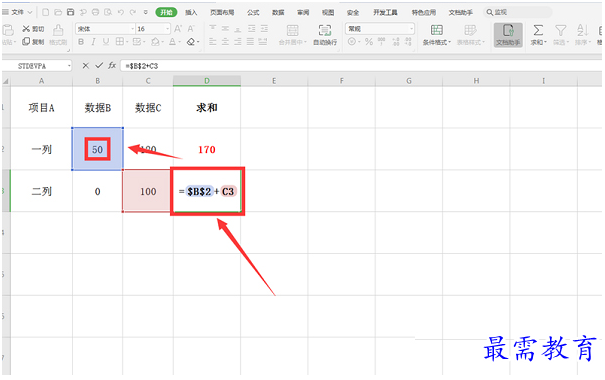
Task: Switch to the 特色应用 tab
Action: click(x=424, y=12)
